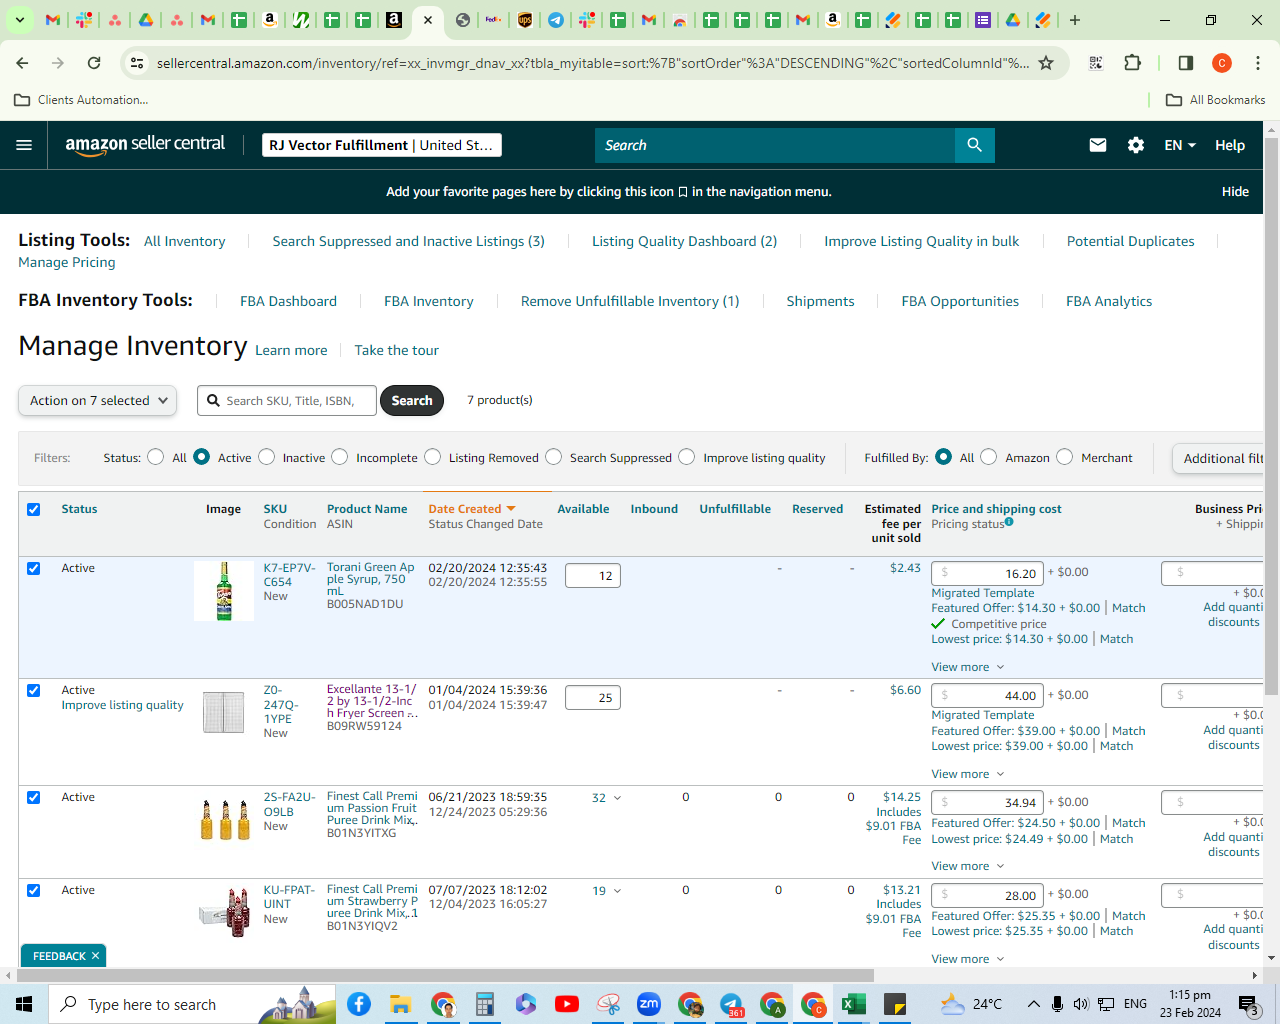The height and width of the screenshot is (1024, 1280).
Task: Expand the Available 32 quantity dropdown
Action: click(607, 798)
